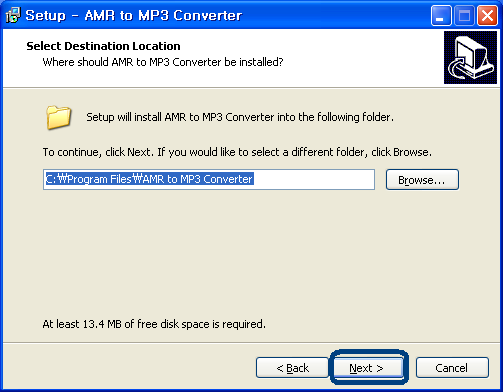Click the Next button to continue setup
The height and width of the screenshot is (392, 503).
click(369, 367)
